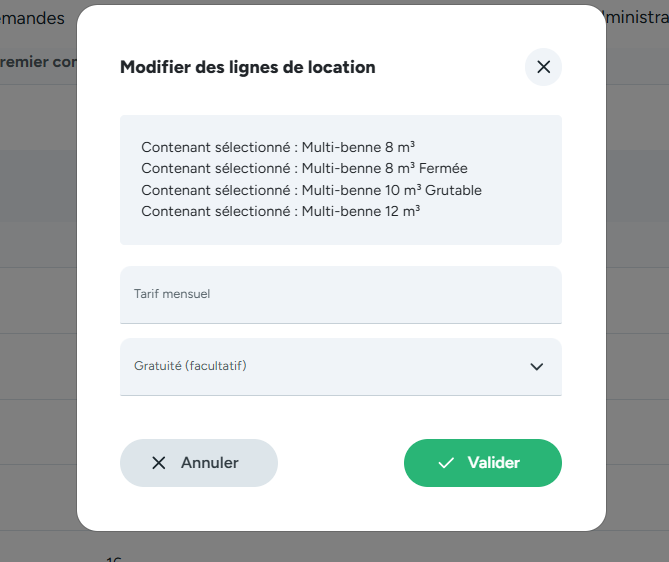Click the checkmark icon on the Valider button
Screen dimensions: 669x562
446,463
